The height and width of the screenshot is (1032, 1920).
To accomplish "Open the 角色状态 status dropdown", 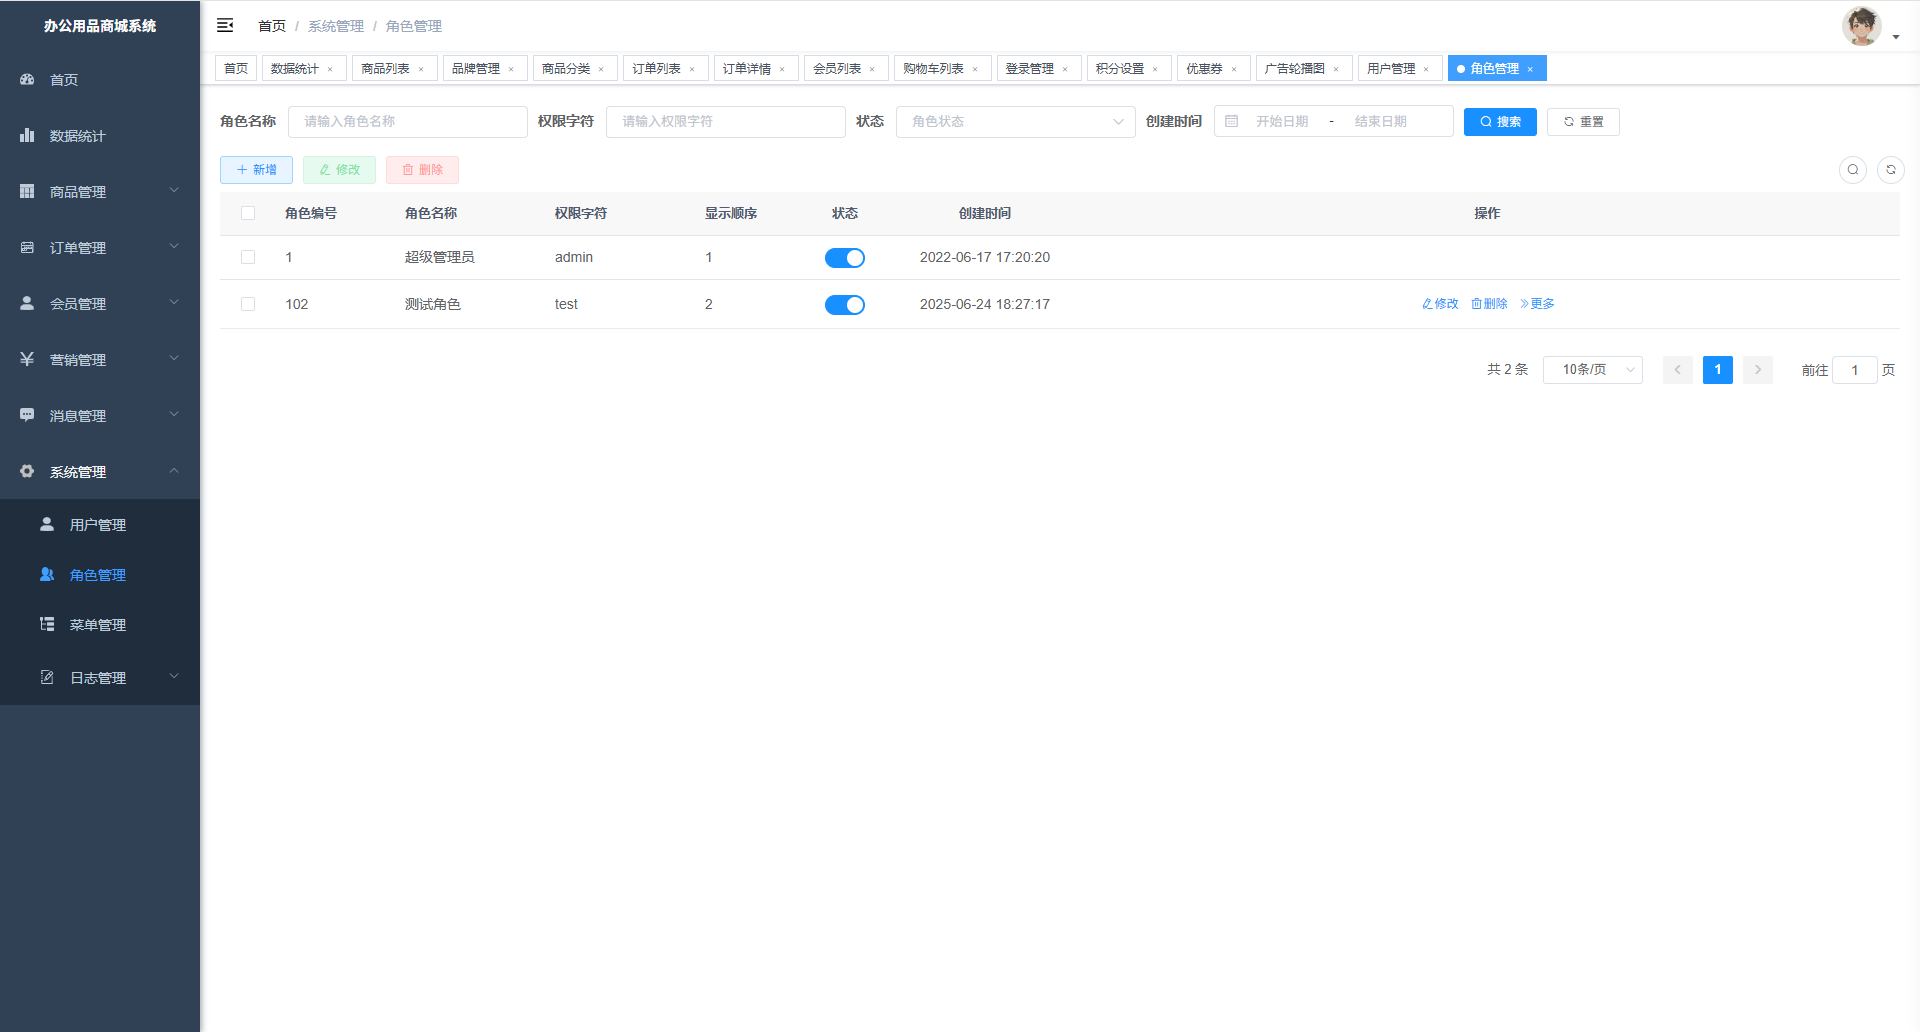I will 1015,121.
